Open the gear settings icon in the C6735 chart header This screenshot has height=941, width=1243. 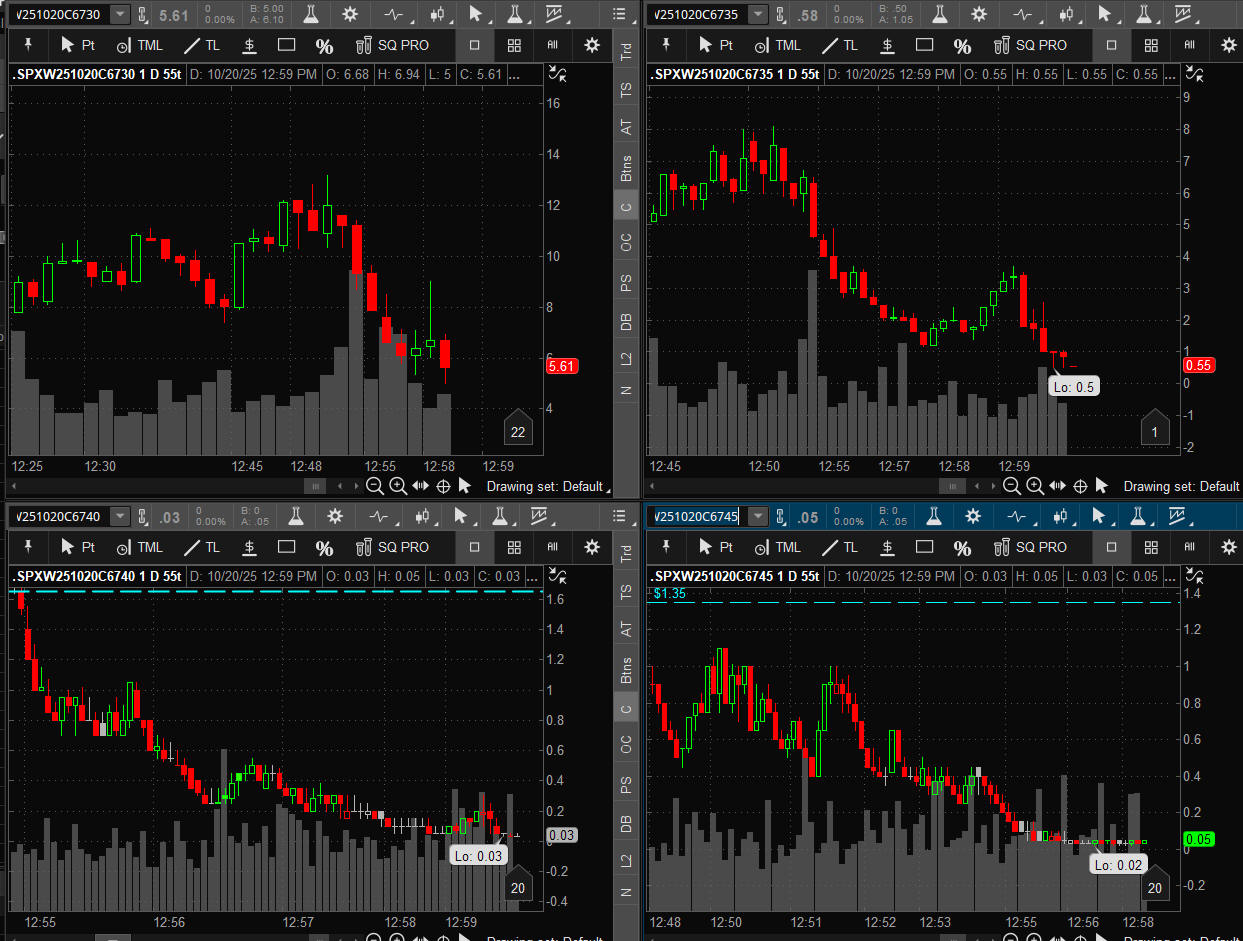(x=978, y=14)
